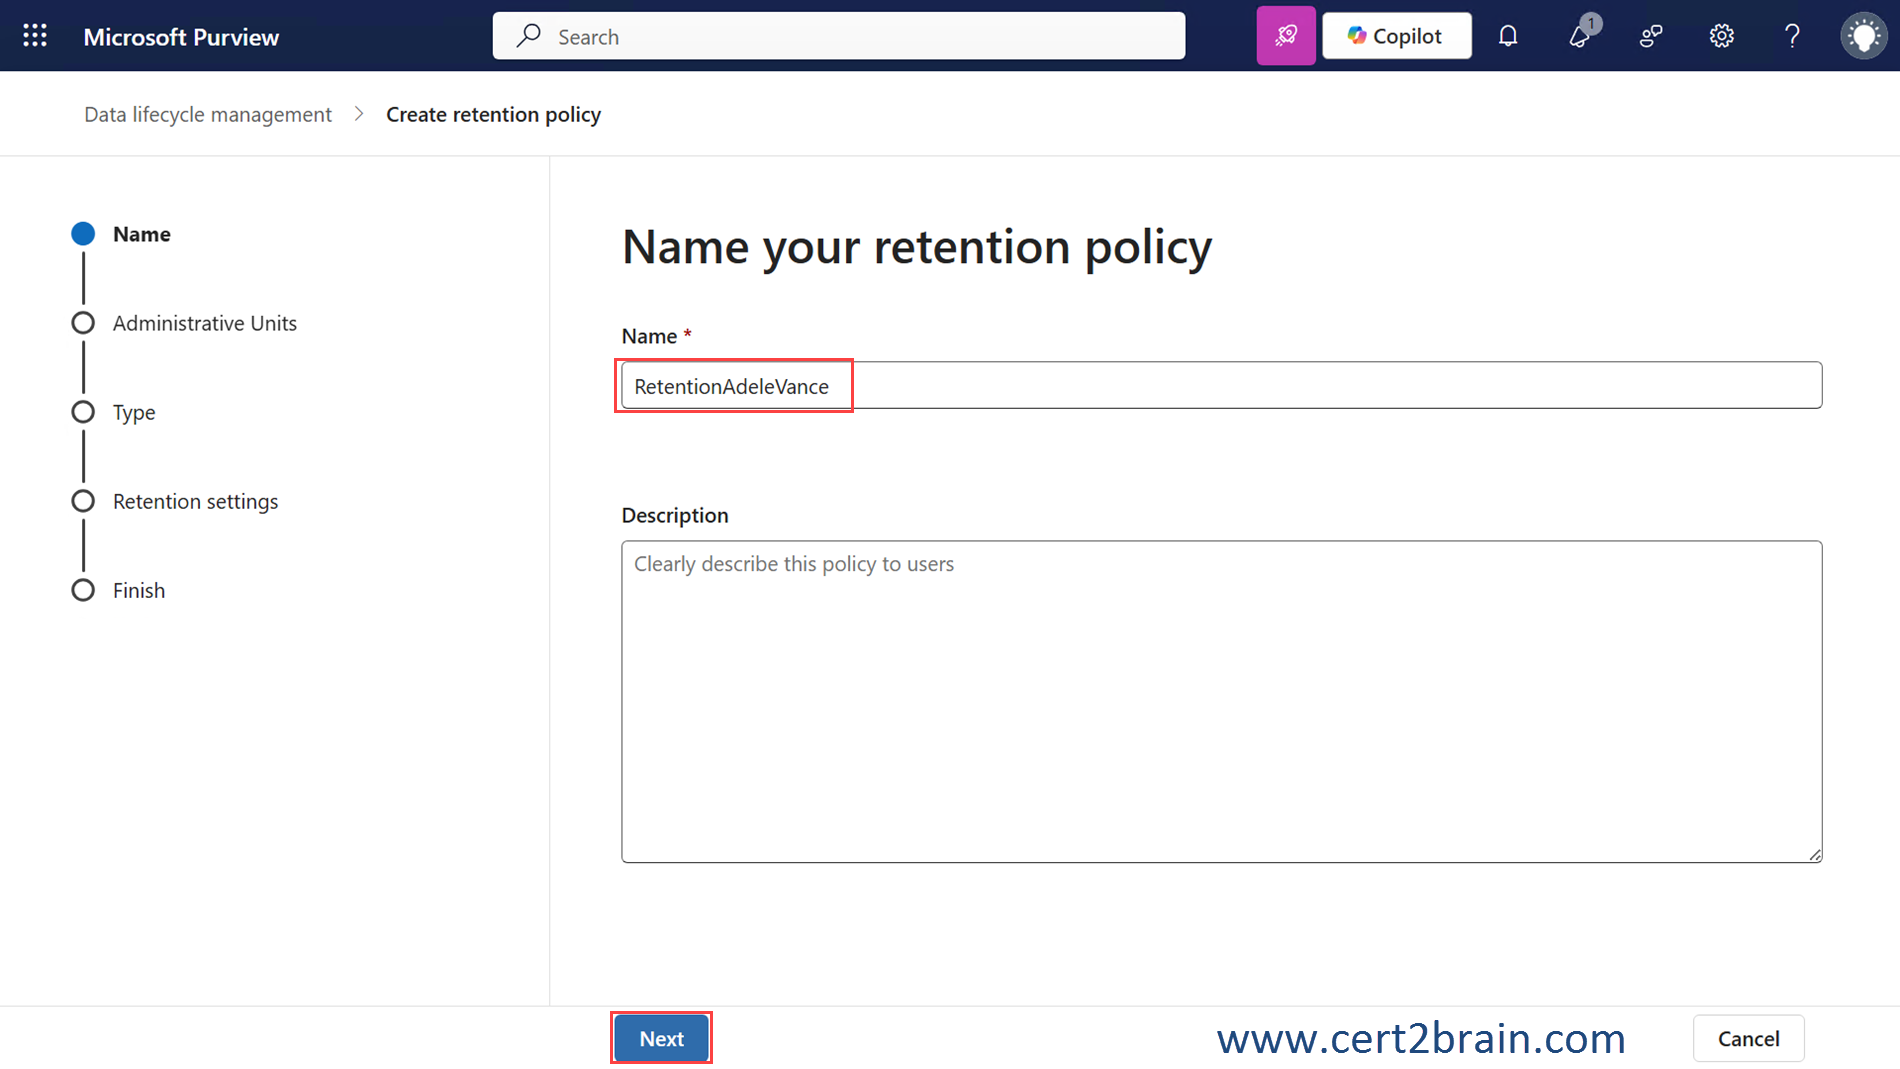Select the Name step circle
1900x1069 pixels.
tap(83, 234)
